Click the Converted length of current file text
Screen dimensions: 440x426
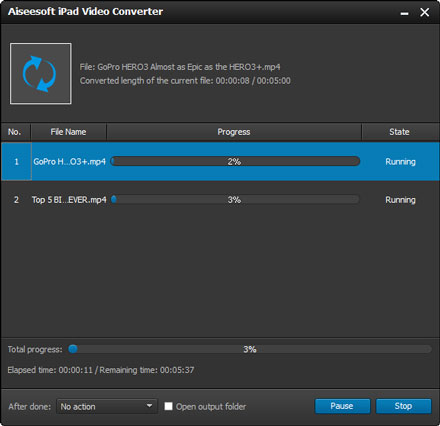pos(185,81)
